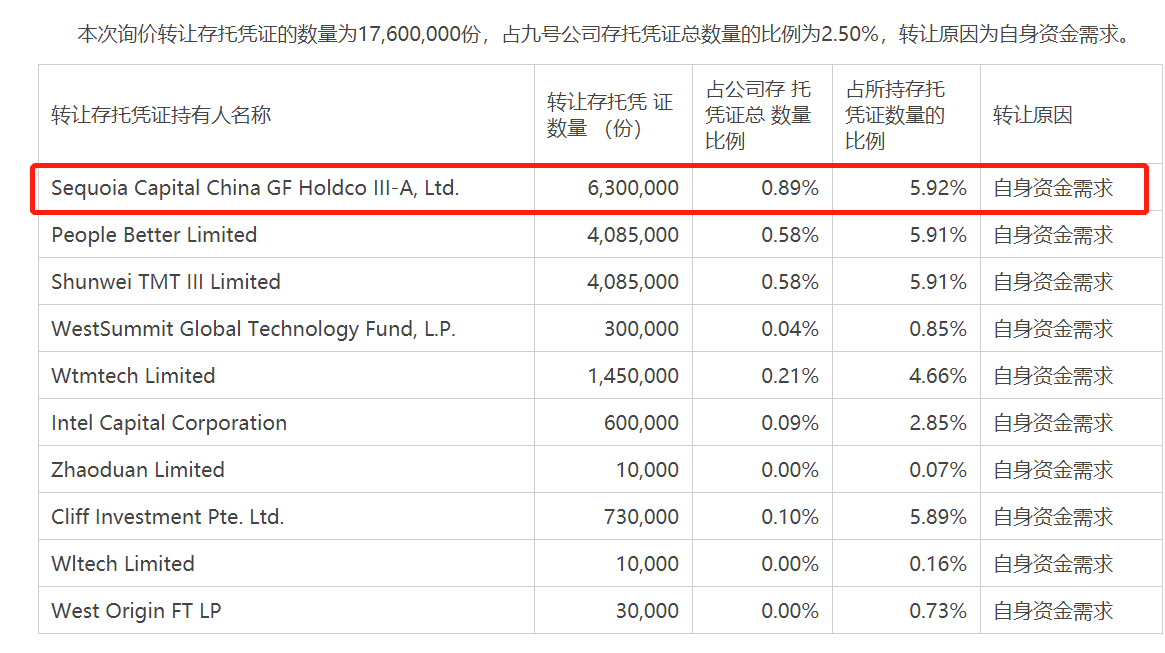Click the 600,000 quantity value
1165x653 pixels.
point(641,423)
